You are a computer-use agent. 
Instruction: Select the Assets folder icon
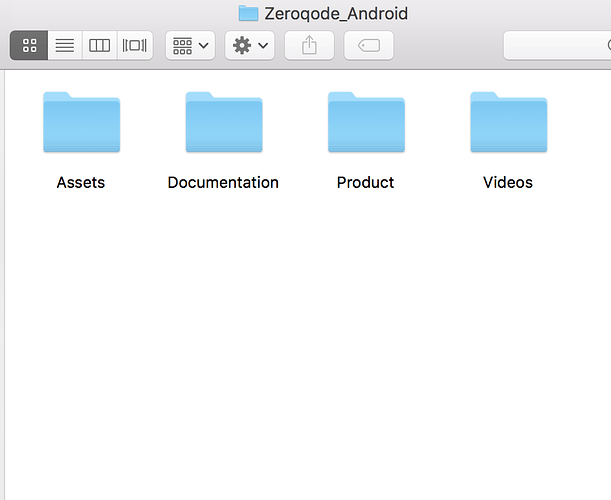click(x=81, y=122)
